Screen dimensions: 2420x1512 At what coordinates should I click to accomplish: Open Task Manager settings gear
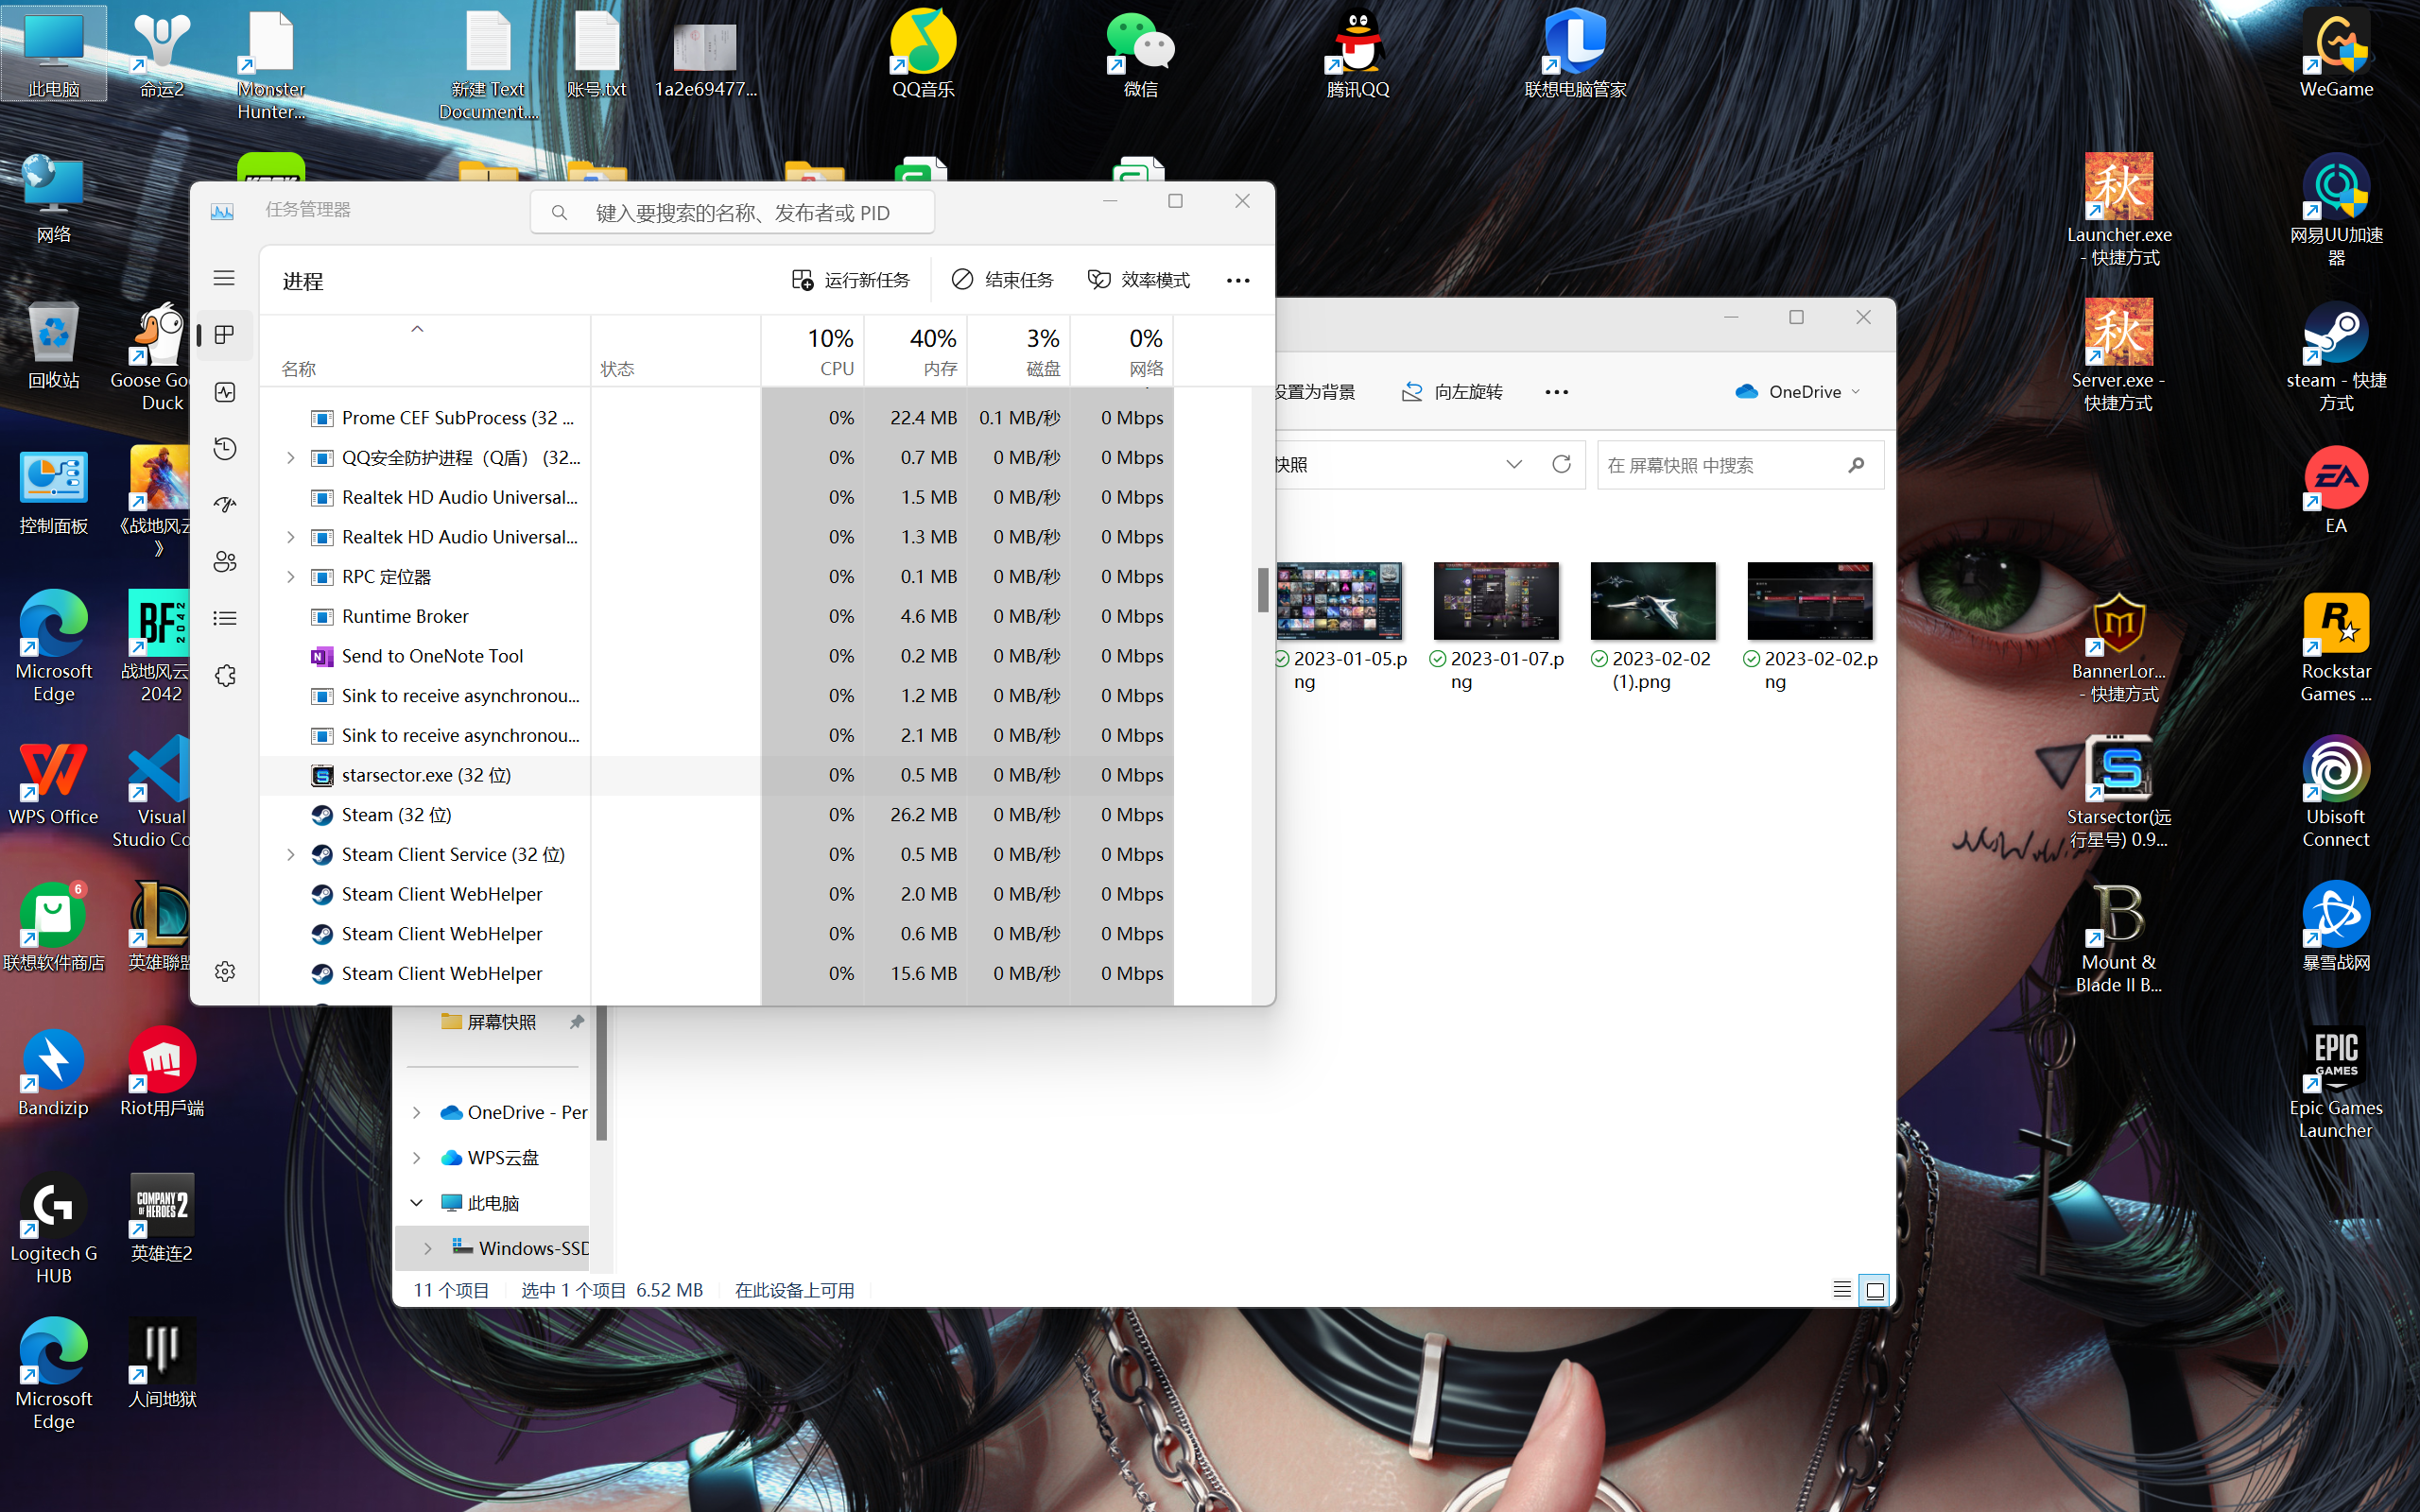(225, 971)
